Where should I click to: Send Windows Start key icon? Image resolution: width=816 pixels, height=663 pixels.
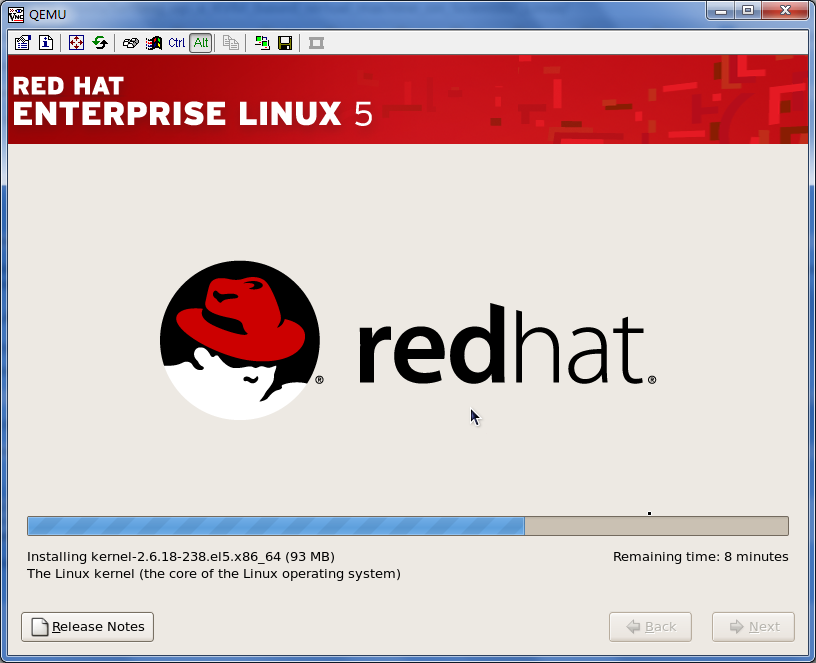tap(154, 43)
